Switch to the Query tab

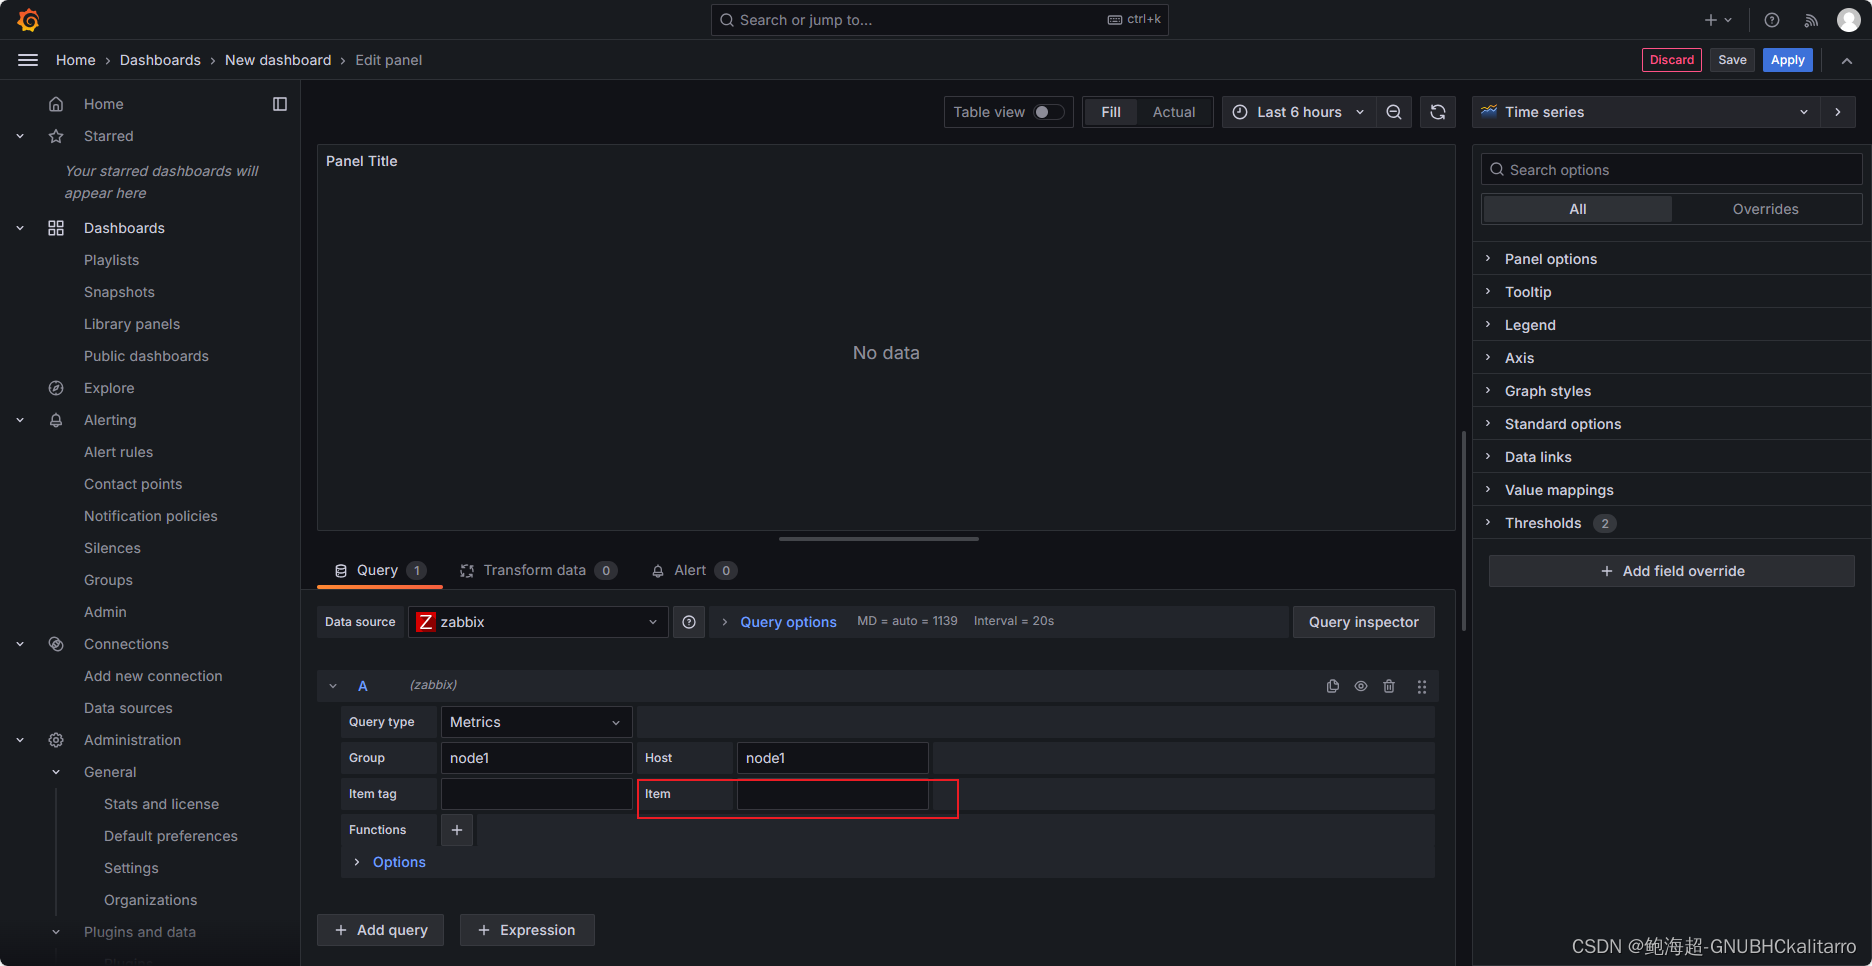click(379, 570)
